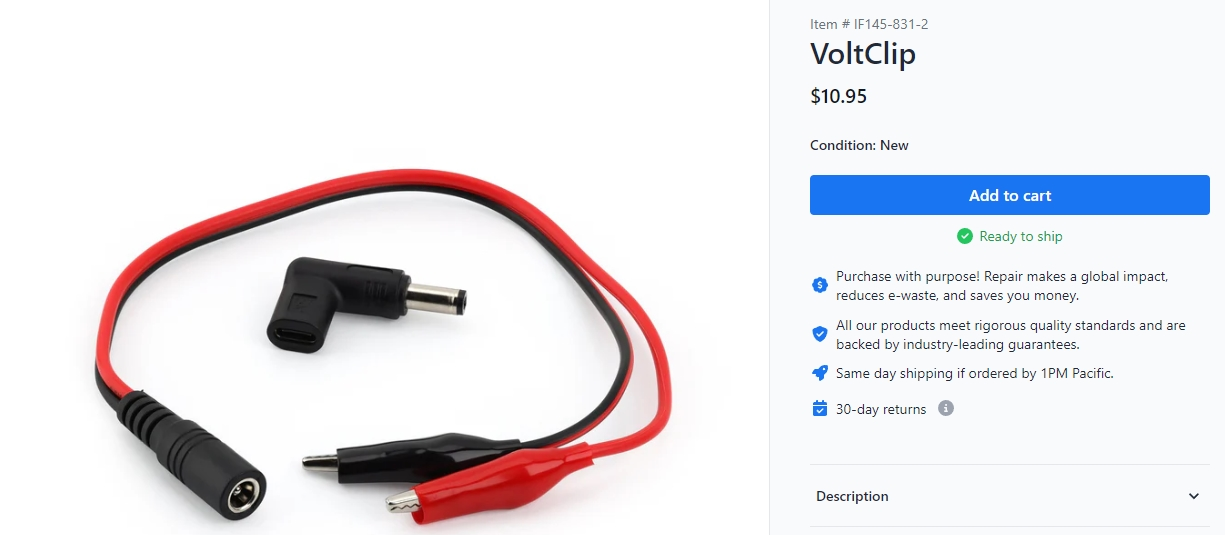The height and width of the screenshot is (535, 1225).
Task: Expand Description using the chevron arrow
Action: [x=1194, y=496]
